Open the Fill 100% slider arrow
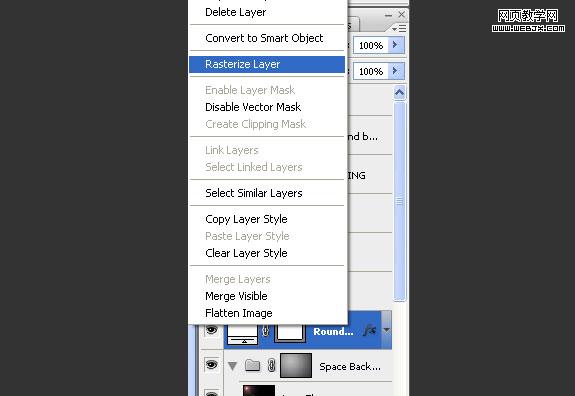575x396 pixels. (396, 71)
